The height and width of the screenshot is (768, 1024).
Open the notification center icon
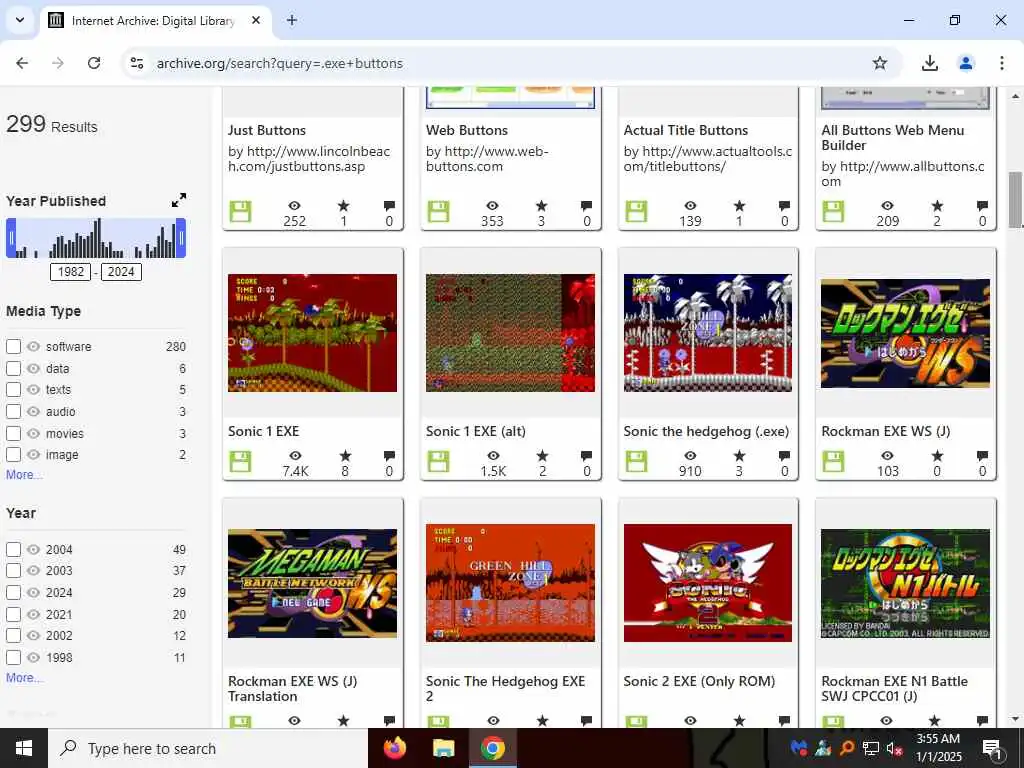(991, 748)
